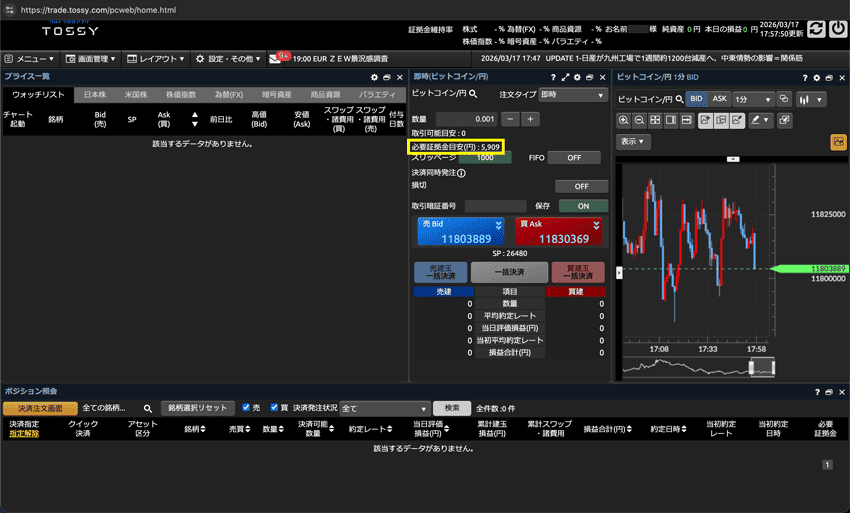Click the red 買 Ask price button

[560, 232]
